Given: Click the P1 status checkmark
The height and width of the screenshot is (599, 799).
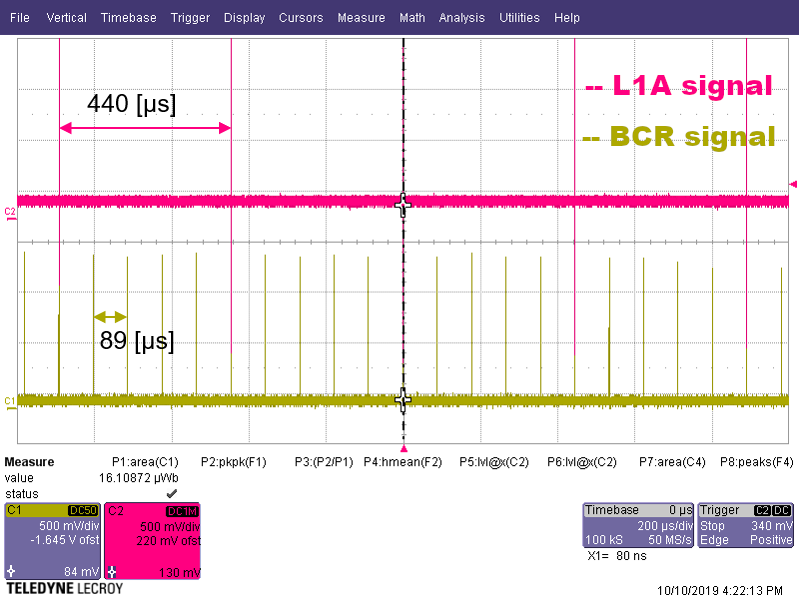Looking at the screenshot, I should pos(172,493).
